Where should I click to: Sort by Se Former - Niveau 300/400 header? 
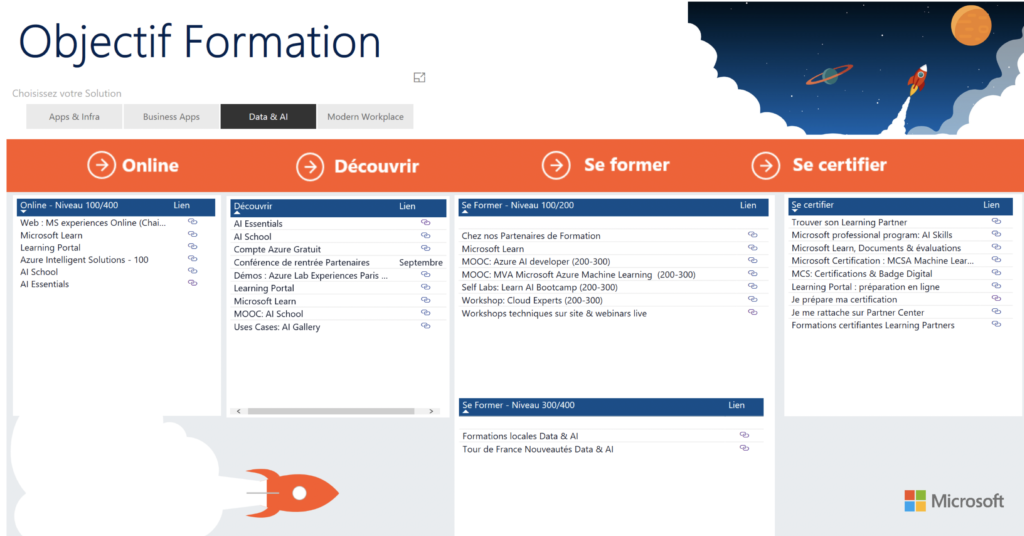click(x=519, y=405)
